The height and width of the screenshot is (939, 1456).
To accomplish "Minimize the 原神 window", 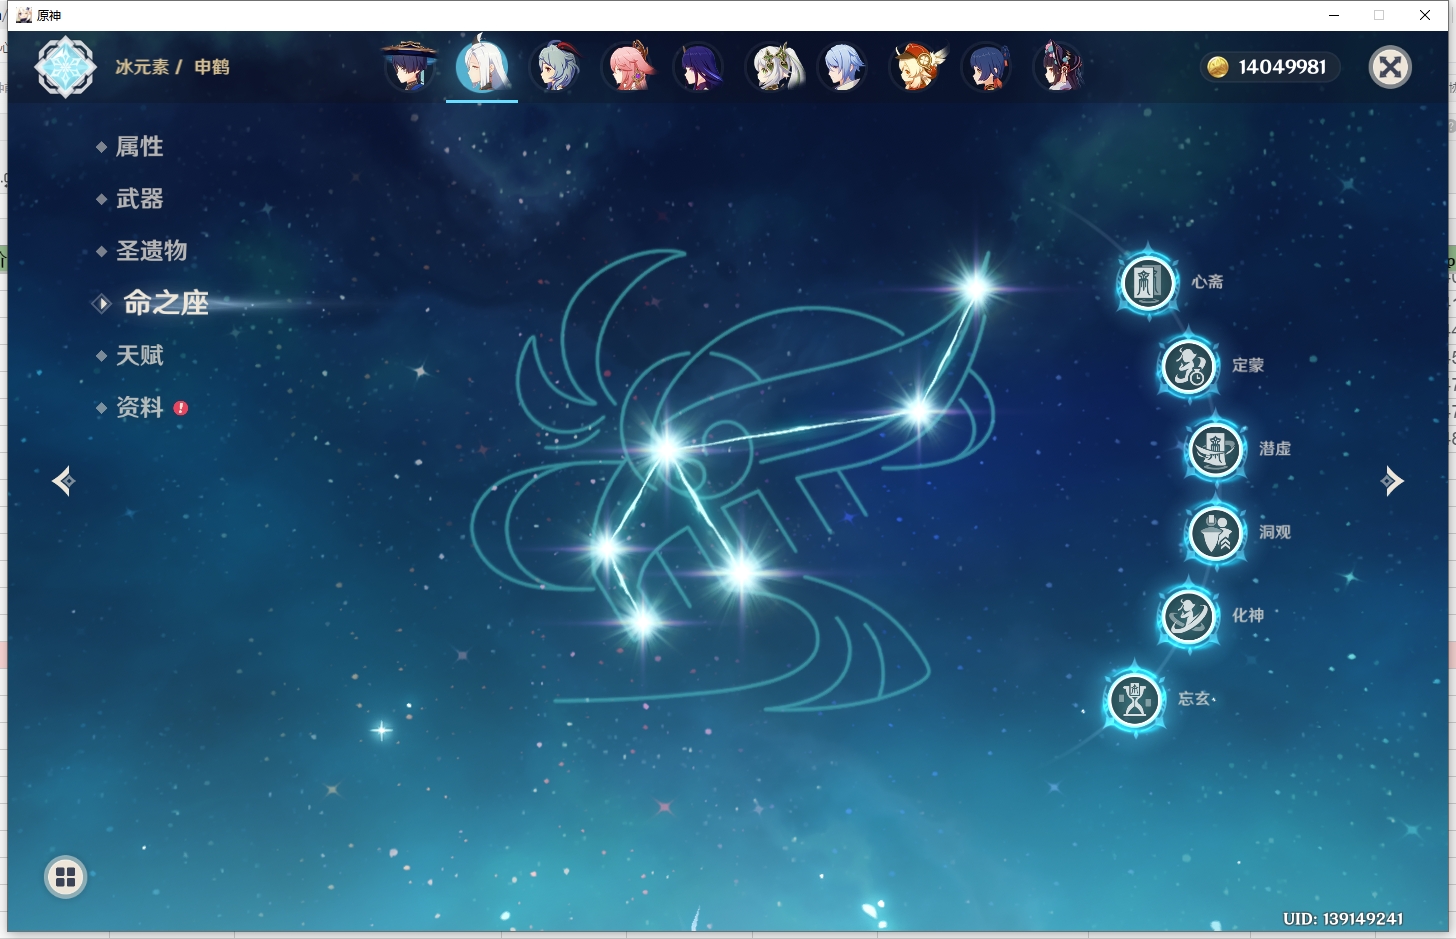I will pyautogui.click(x=1334, y=15).
